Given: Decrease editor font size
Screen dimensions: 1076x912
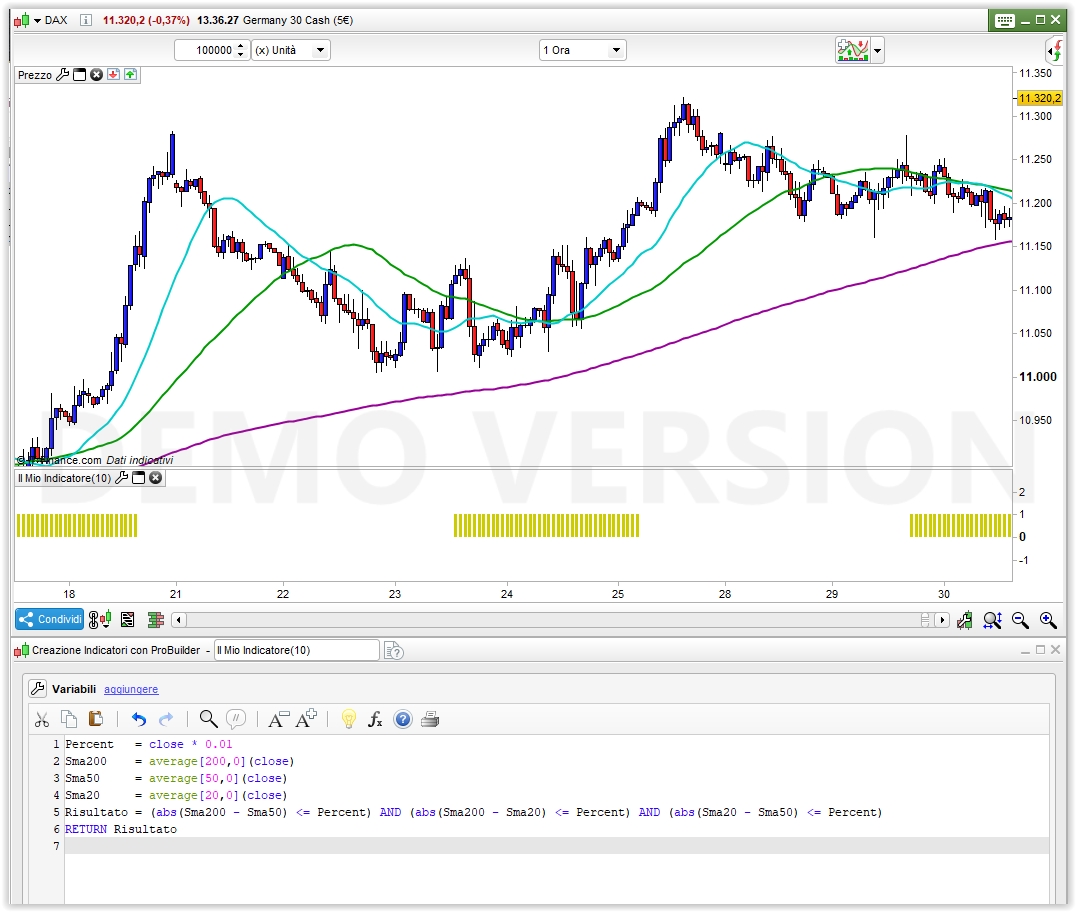Looking at the screenshot, I should [x=278, y=719].
